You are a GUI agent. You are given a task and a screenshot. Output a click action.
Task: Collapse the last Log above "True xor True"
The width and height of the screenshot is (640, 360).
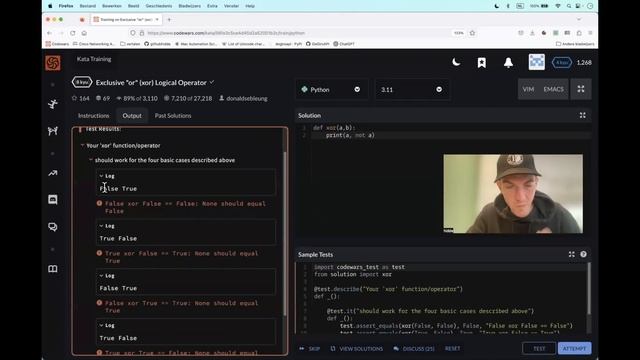click(107, 325)
